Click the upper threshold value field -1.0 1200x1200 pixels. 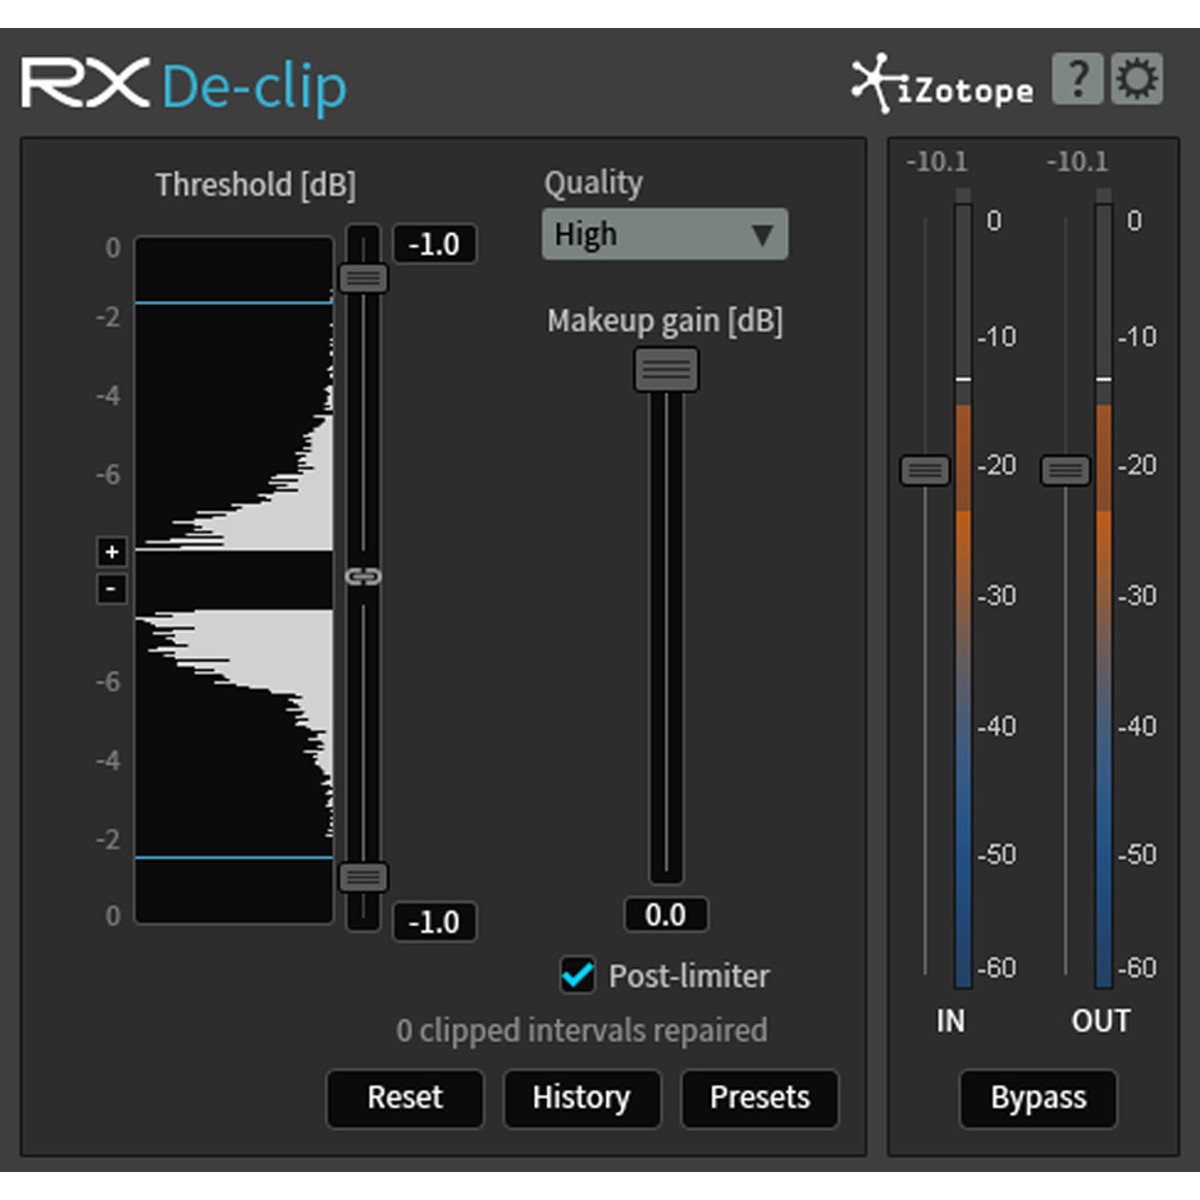[434, 244]
